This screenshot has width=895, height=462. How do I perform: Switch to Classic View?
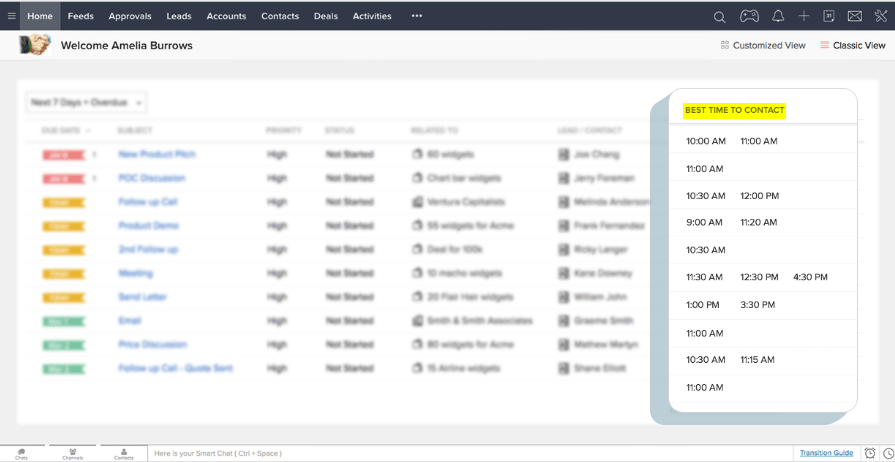tap(853, 45)
